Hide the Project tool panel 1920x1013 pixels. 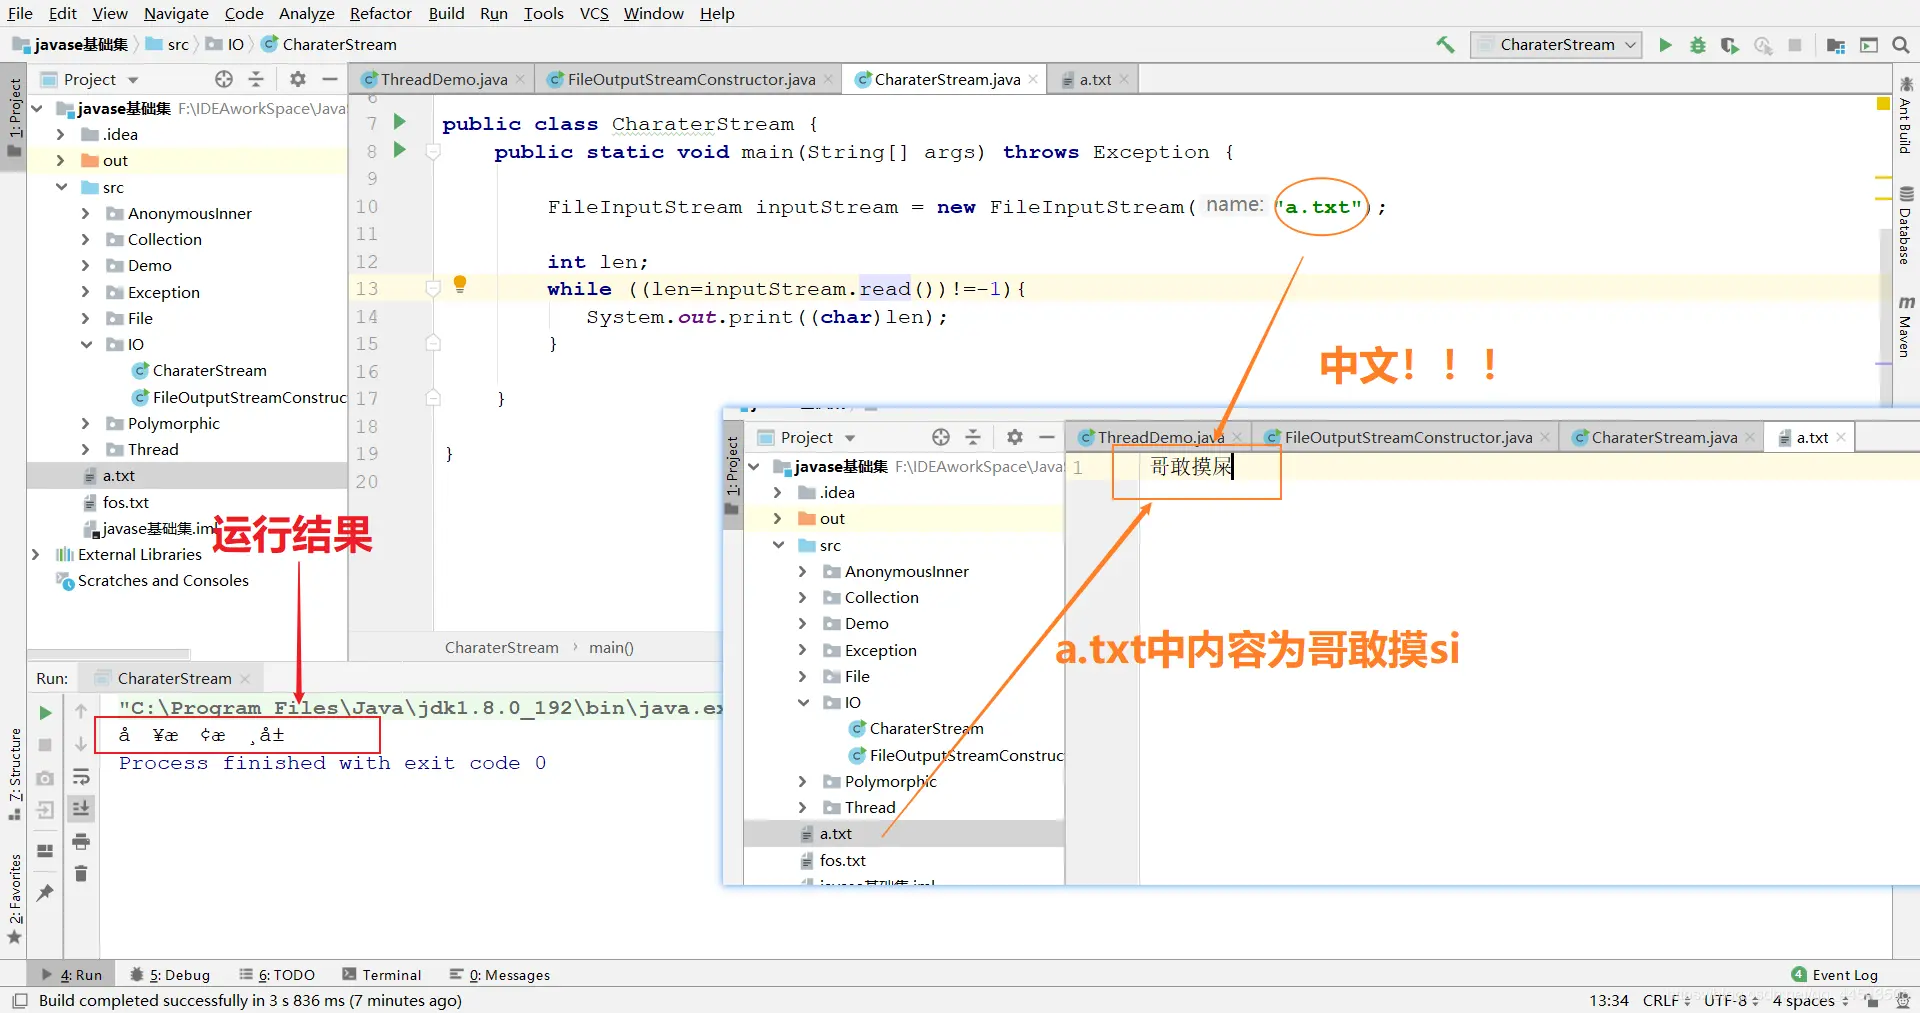pos(330,79)
